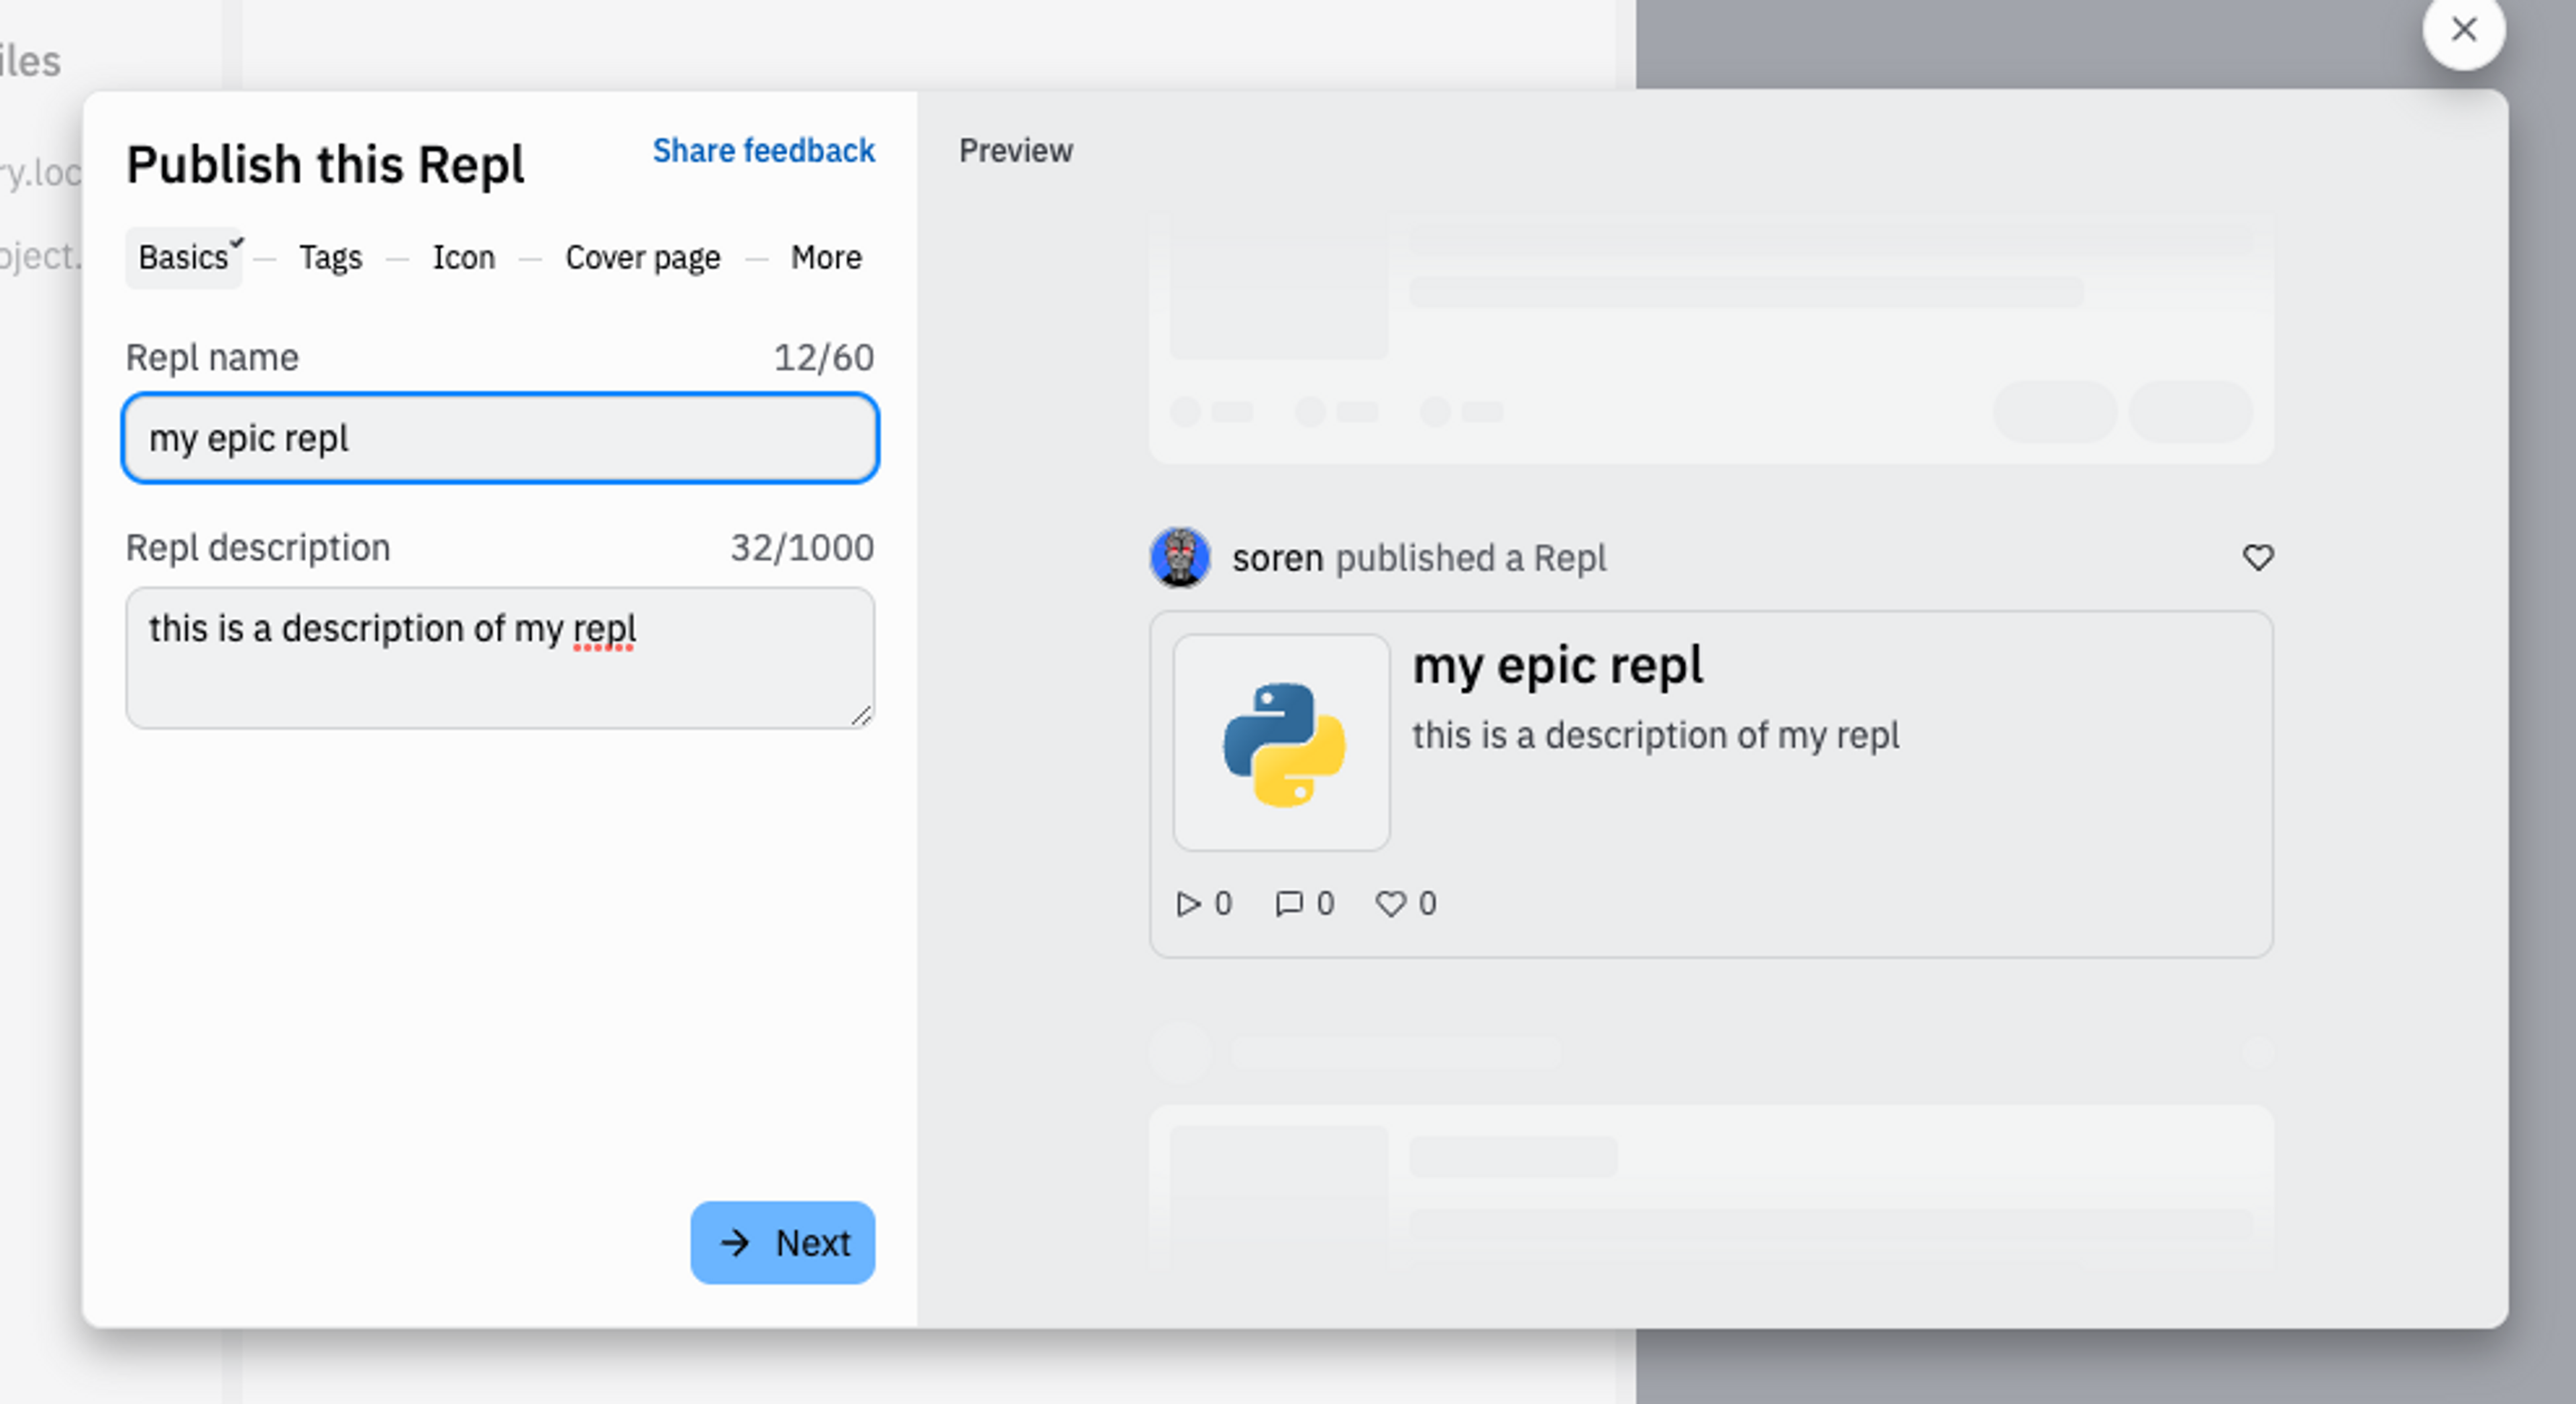
Task: Switch to the Icon step
Action: [x=463, y=258]
